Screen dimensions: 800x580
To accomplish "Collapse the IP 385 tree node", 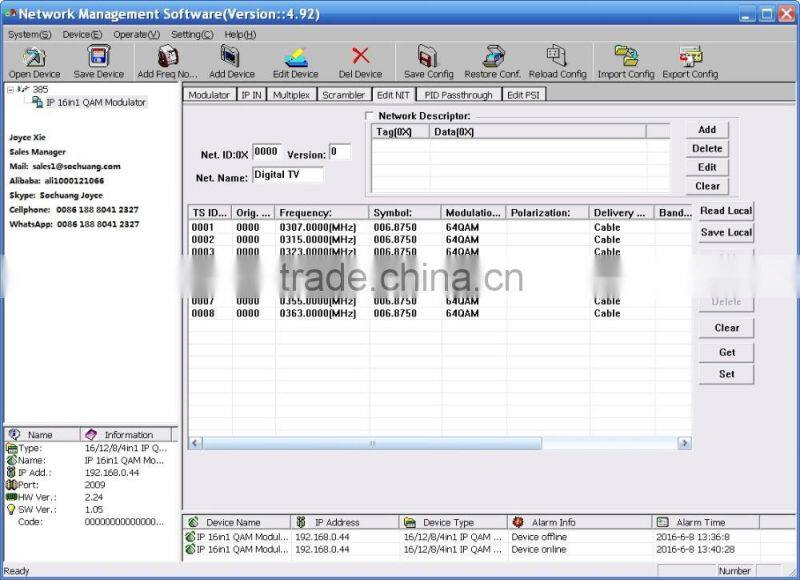I will pos(10,89).
